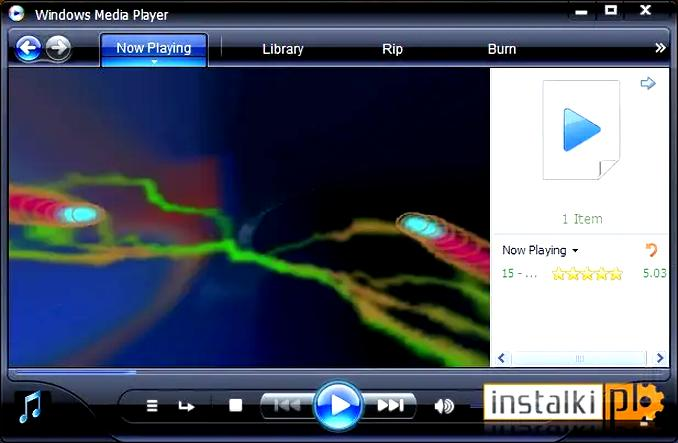The width and height of the screenshot is (678, 443).
Task: Click the blue arrow in the list pane
Action: click(x=648, y=83)
